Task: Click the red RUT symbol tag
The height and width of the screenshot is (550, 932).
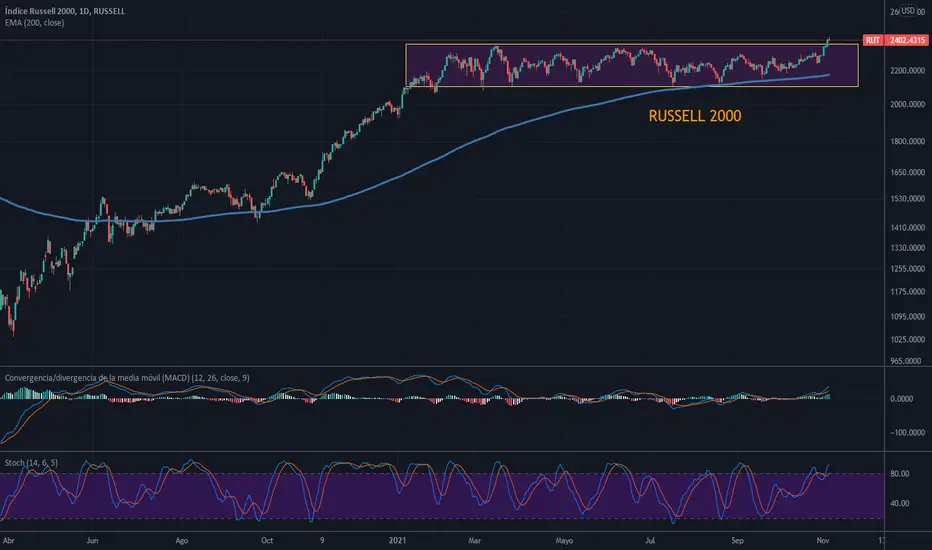Action: (x=873, y=40)
